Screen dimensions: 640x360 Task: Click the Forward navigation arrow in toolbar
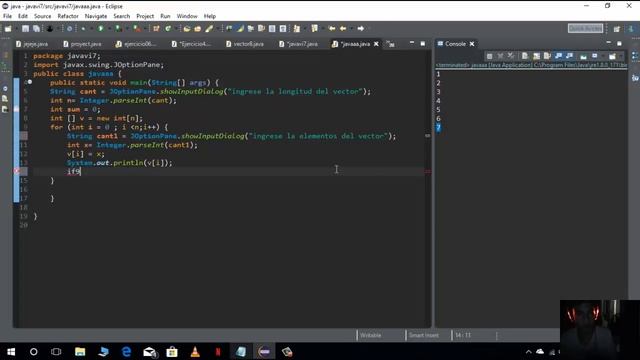click(361, 29)
